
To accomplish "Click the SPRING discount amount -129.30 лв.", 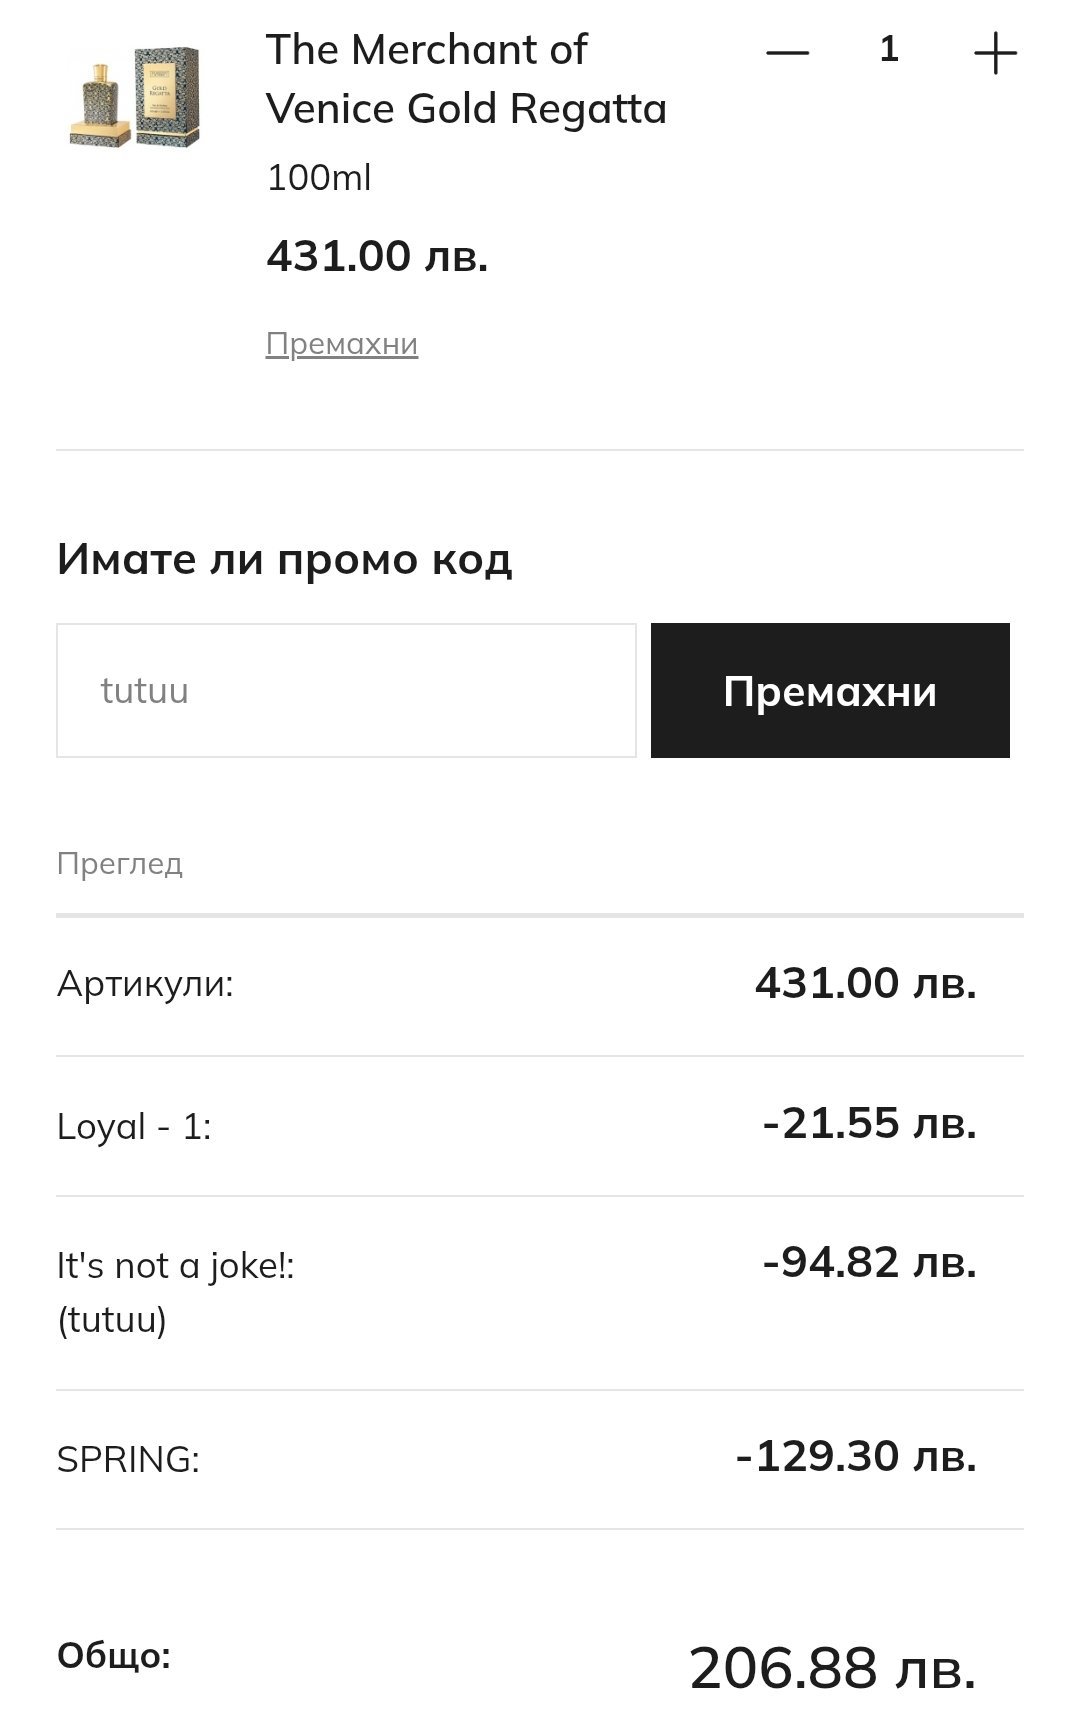I will coord(856,1456).
